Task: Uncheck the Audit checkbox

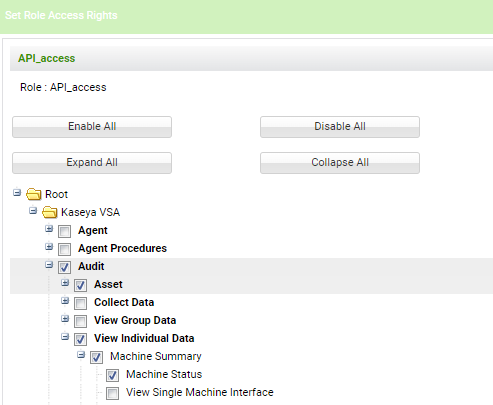Action: [x=64, y=267]
